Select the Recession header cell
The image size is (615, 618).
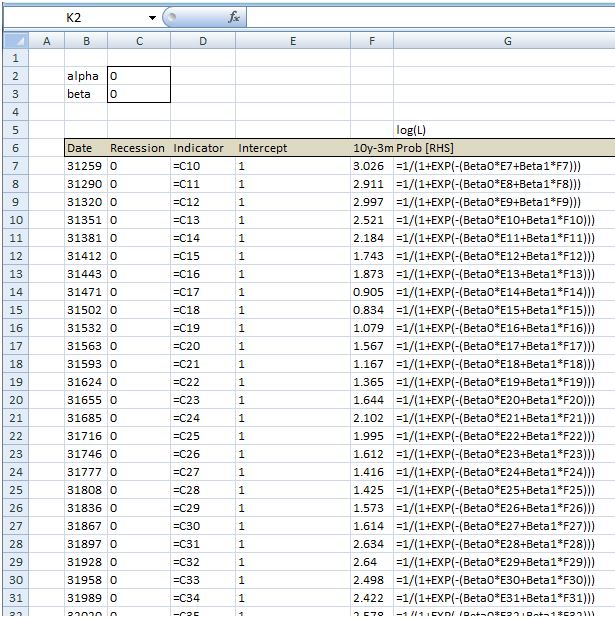pos(138,148)
